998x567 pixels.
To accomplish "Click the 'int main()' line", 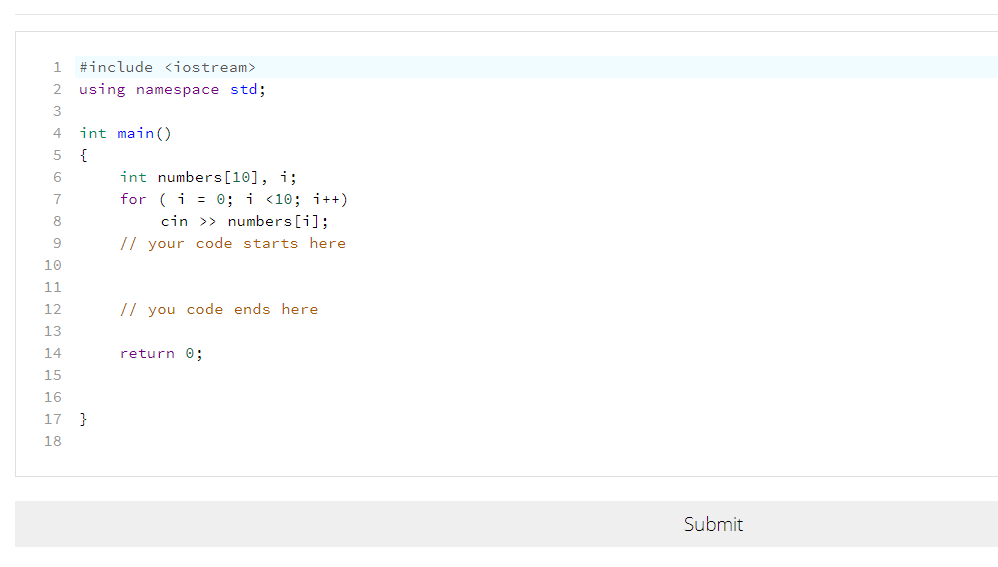I will coord(125,134).
